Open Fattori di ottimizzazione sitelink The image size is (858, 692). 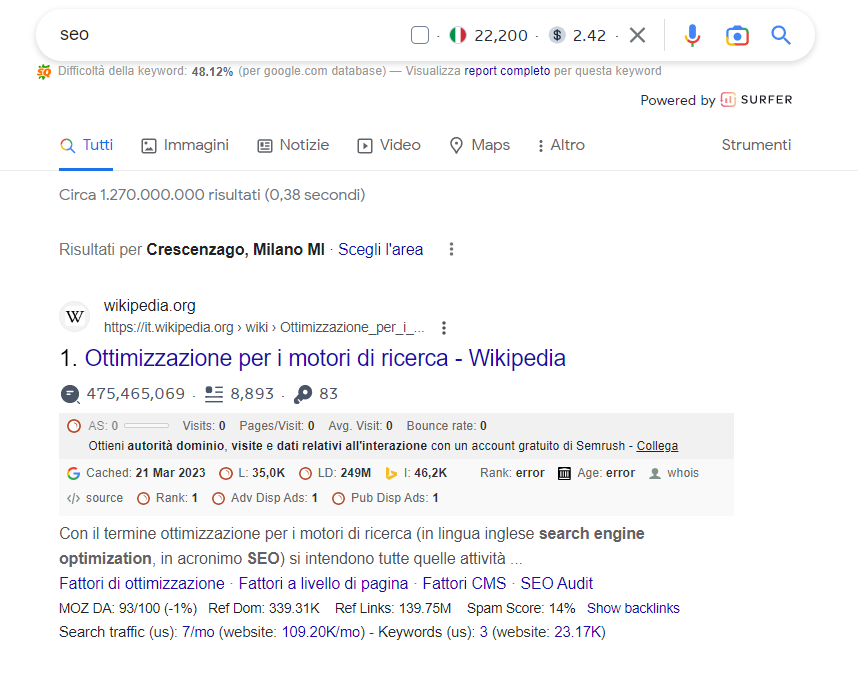[x=142, y=584]
